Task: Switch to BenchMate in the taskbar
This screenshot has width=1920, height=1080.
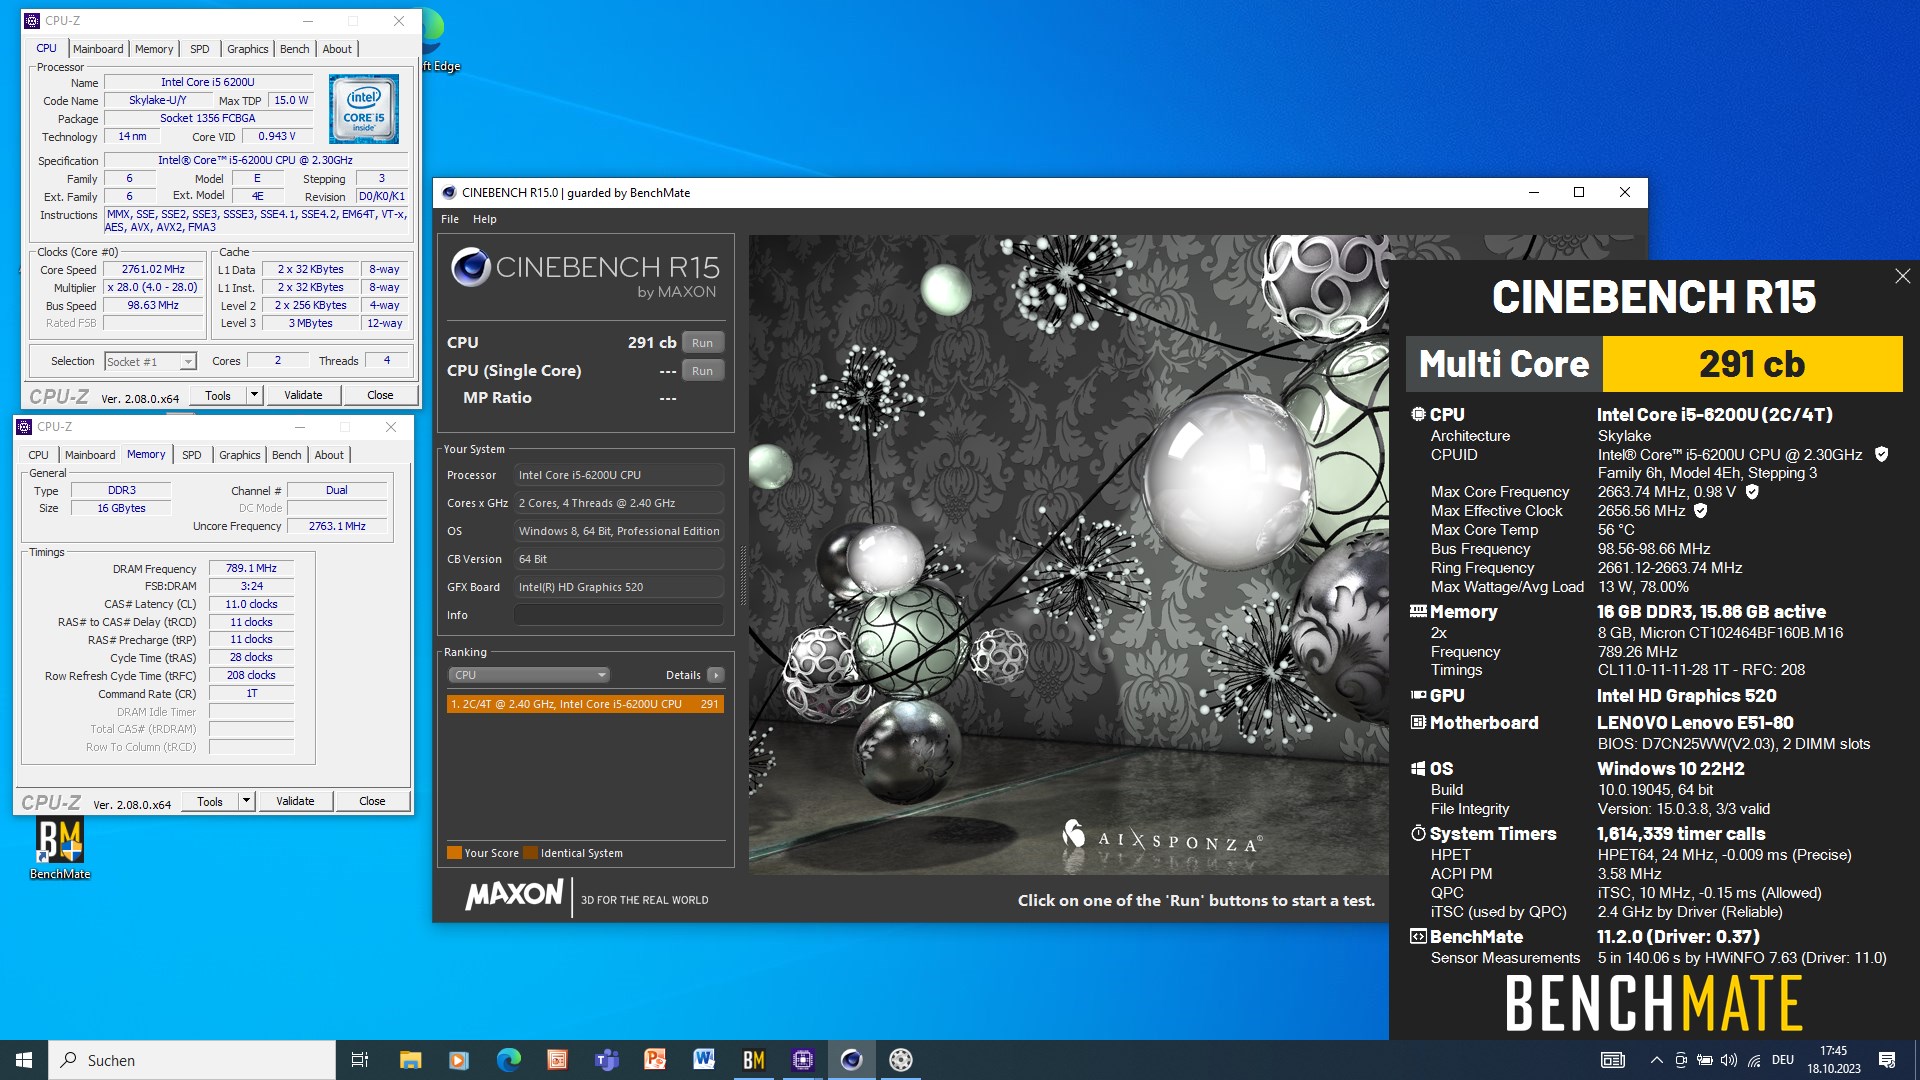Action: pos(753,1060)
